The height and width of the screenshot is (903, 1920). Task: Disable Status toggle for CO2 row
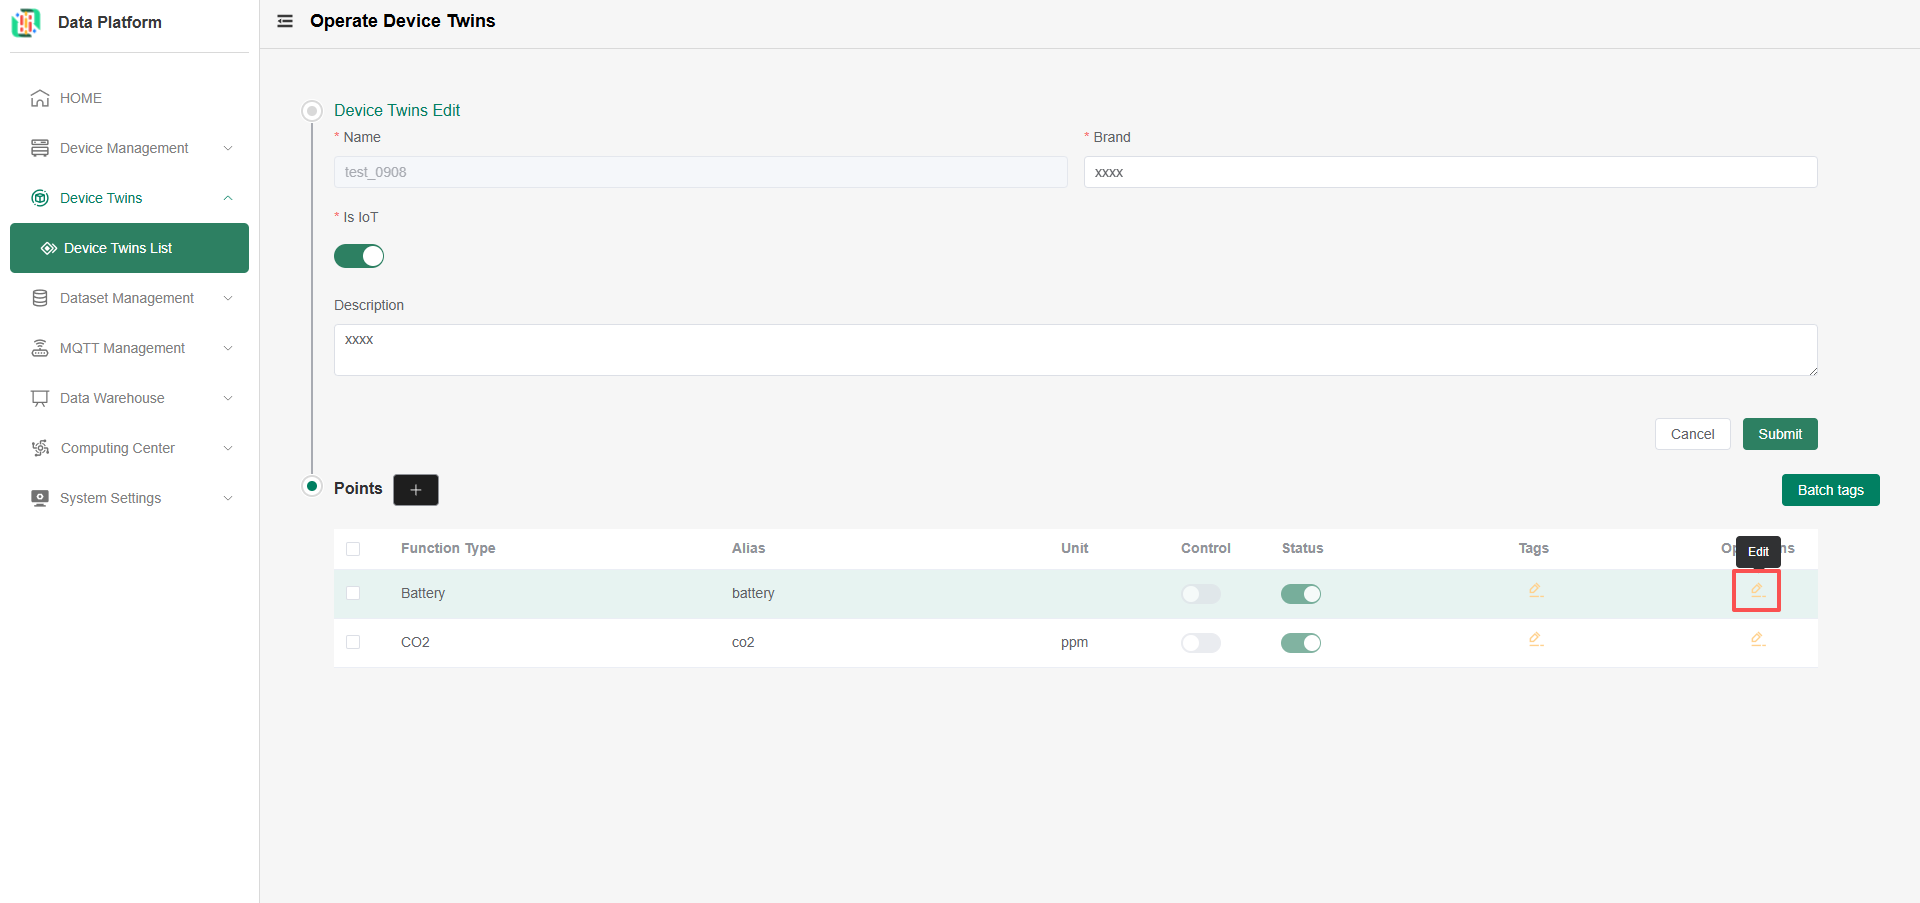pos(1300,643)
